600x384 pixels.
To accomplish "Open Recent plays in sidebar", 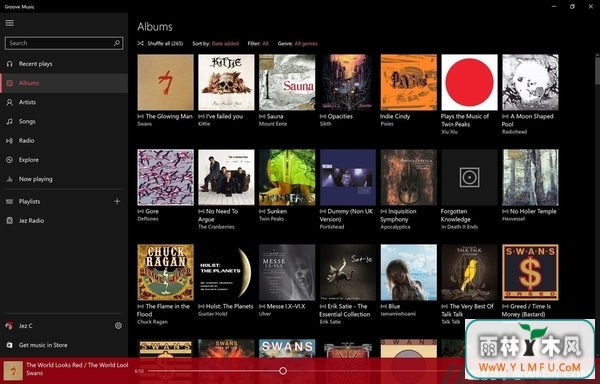I will [64, 64].
